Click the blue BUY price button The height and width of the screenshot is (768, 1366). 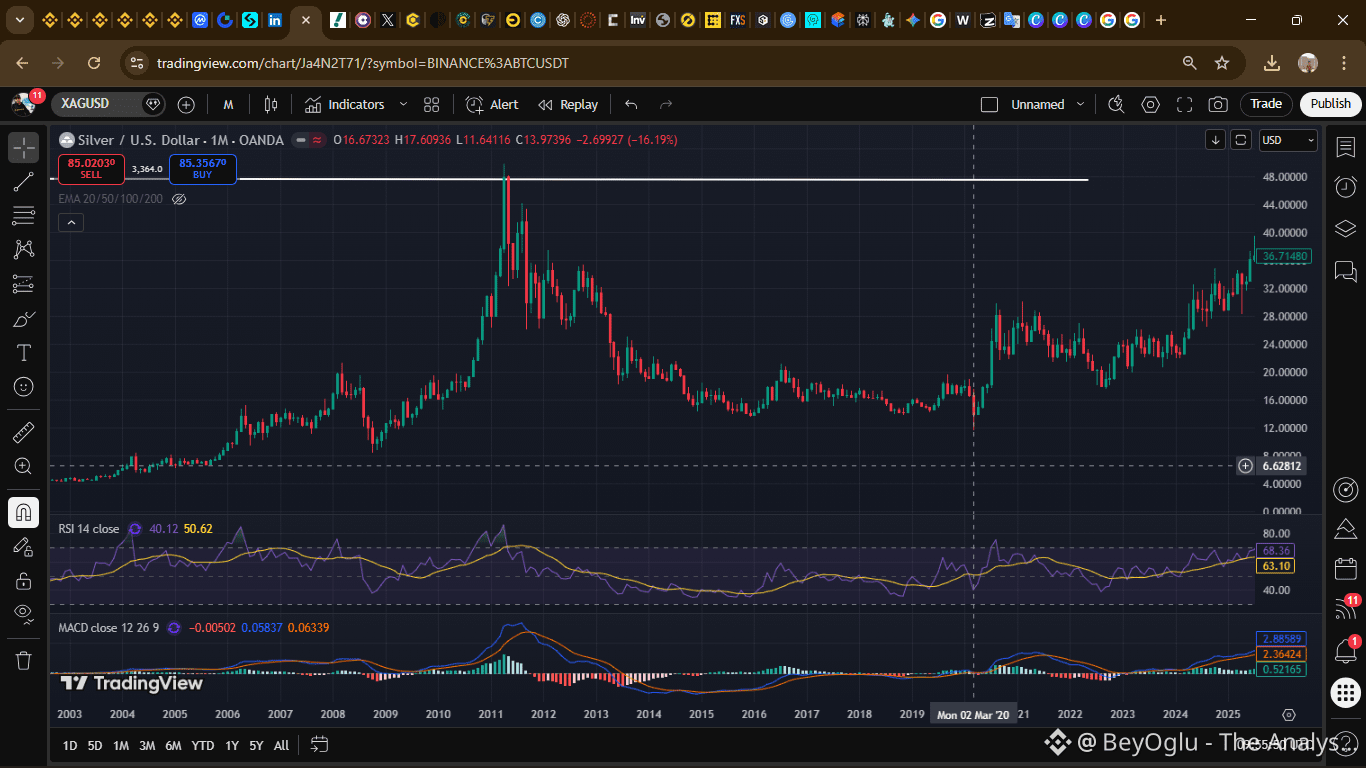pyautogui.click(x=203, y=169)
